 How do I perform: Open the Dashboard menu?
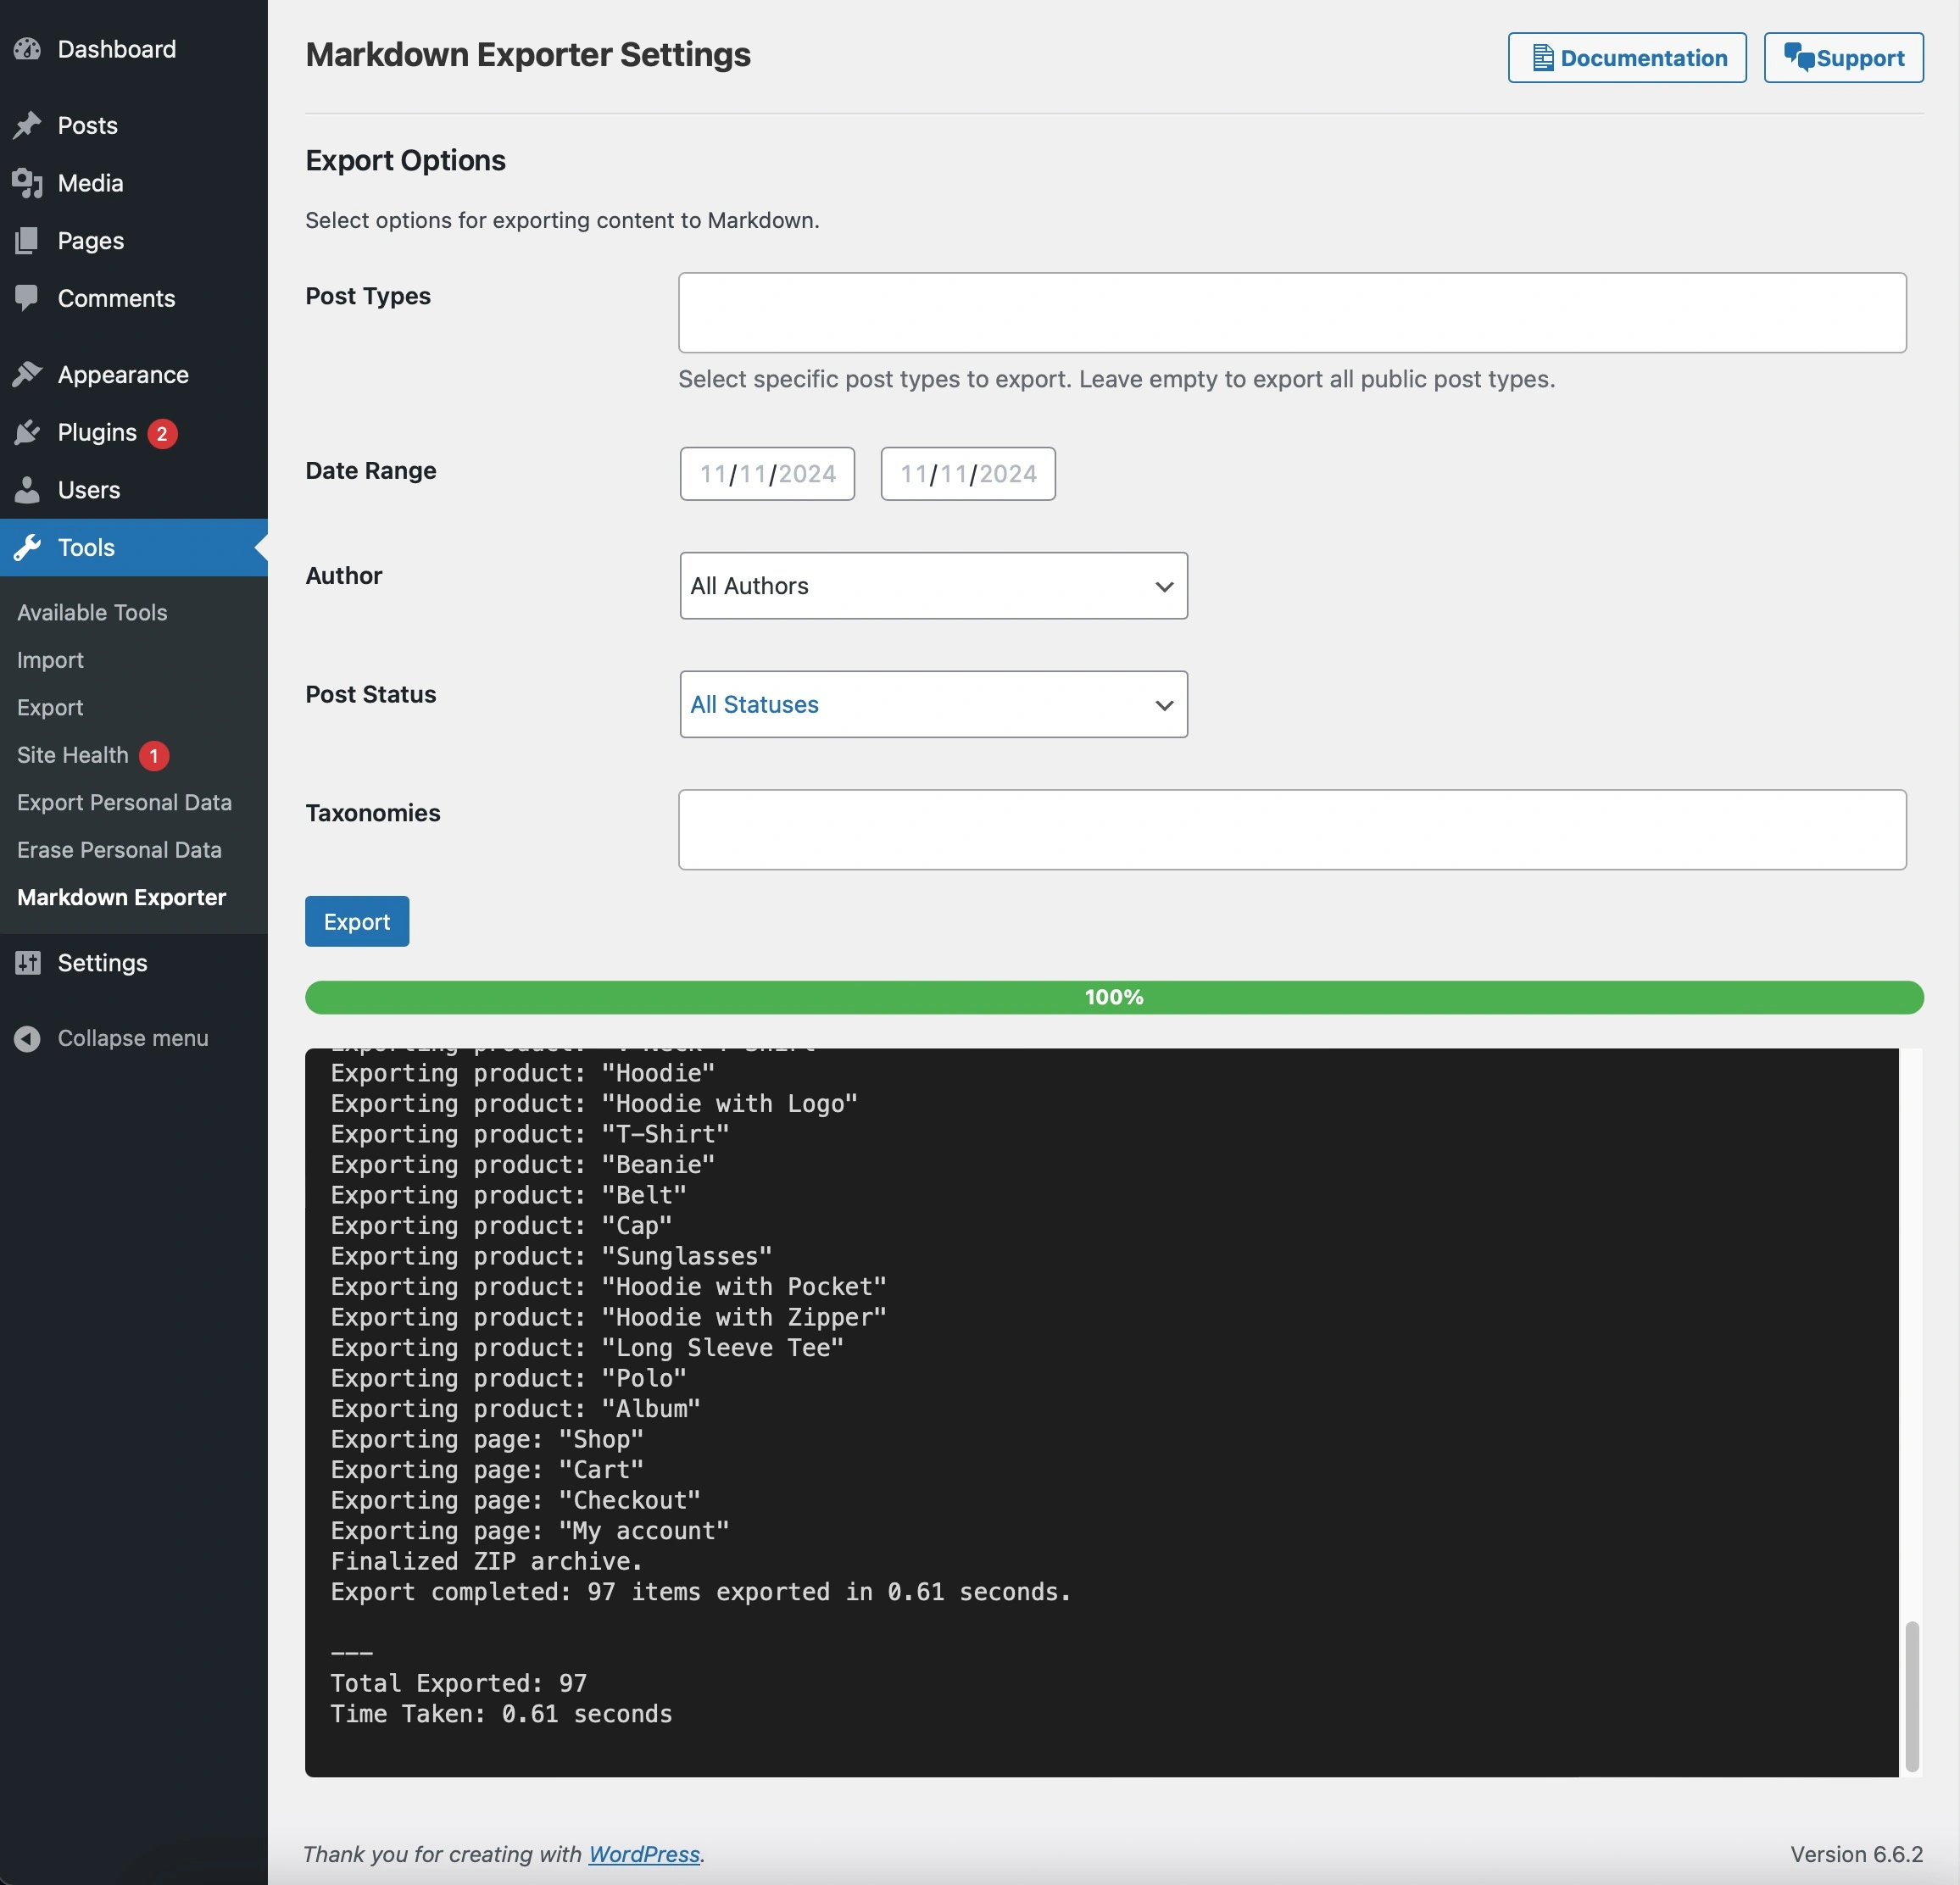[134, 49]
